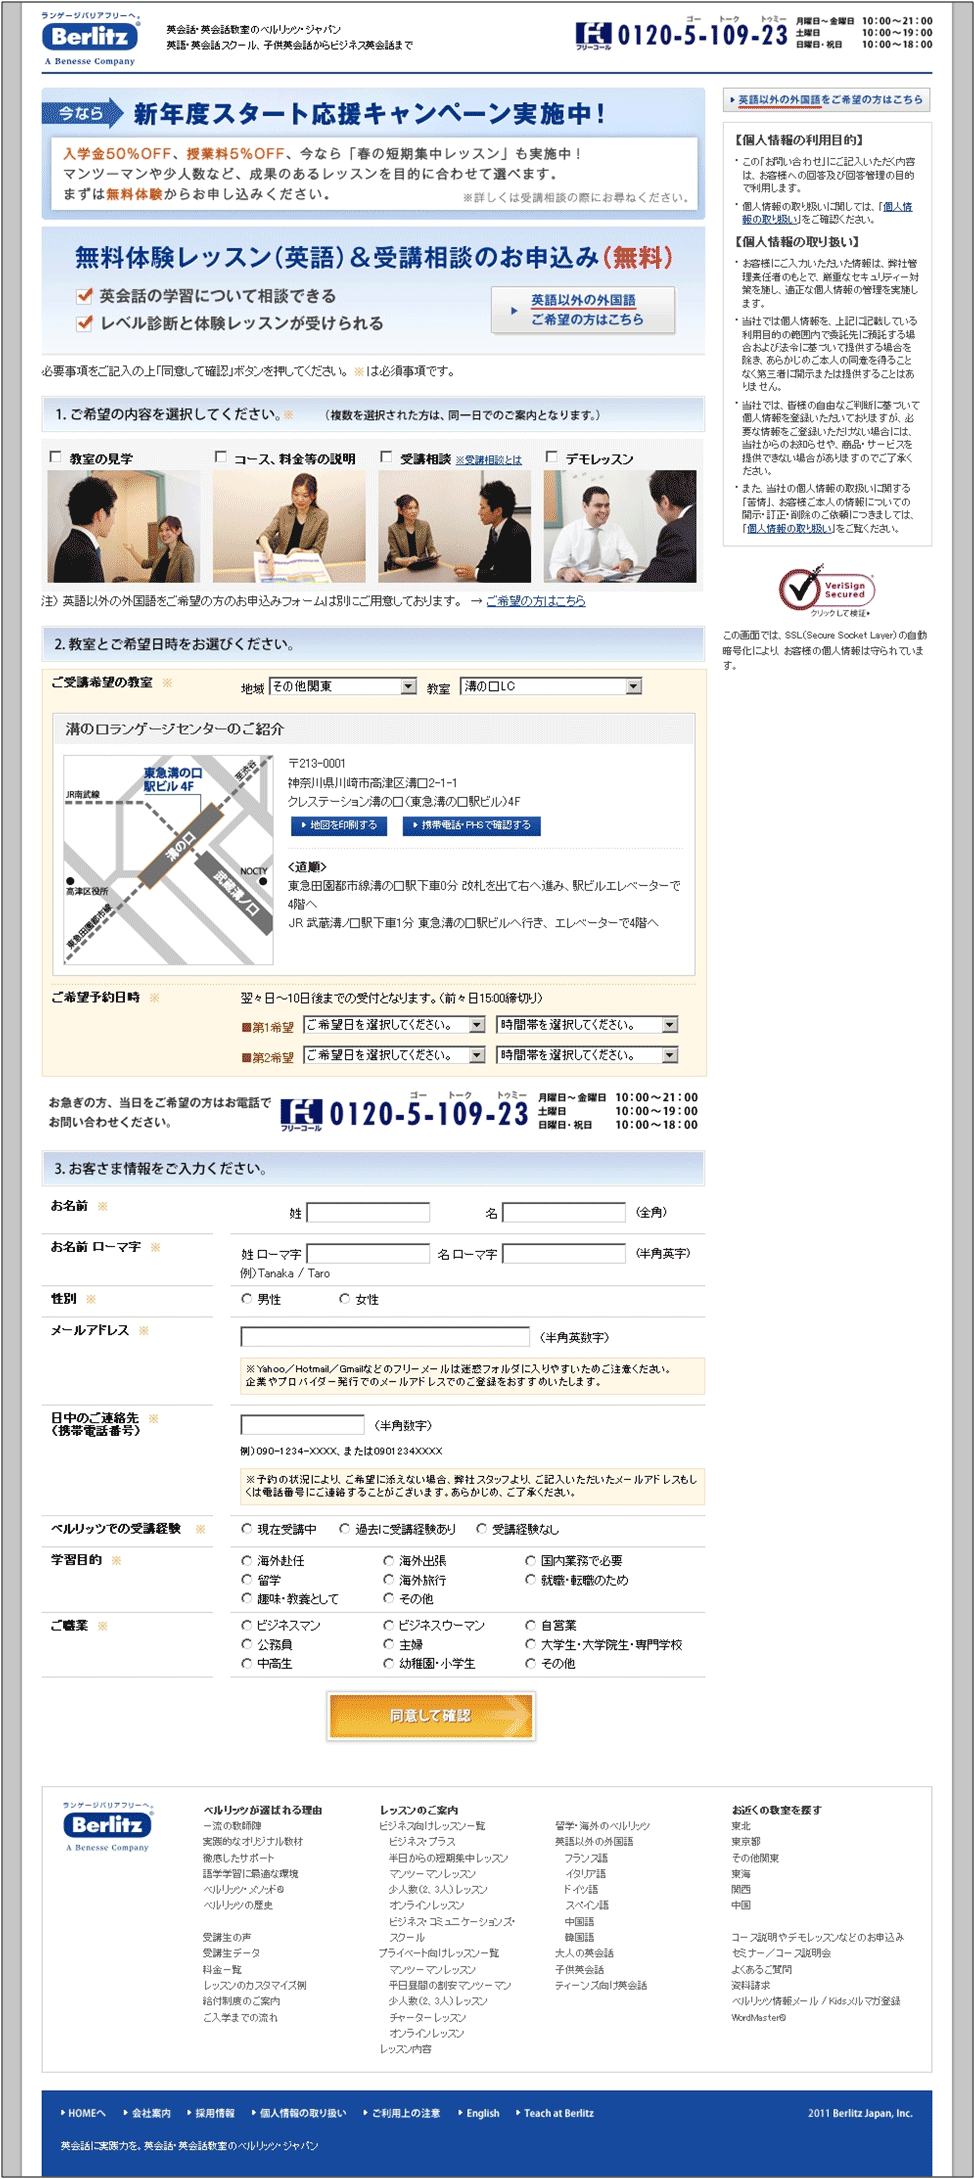Image resolution: width=975 pixels, height=2179 pixels.
Task: Open 第2希望 time slot dropdown
Action: click(587, 1055)
